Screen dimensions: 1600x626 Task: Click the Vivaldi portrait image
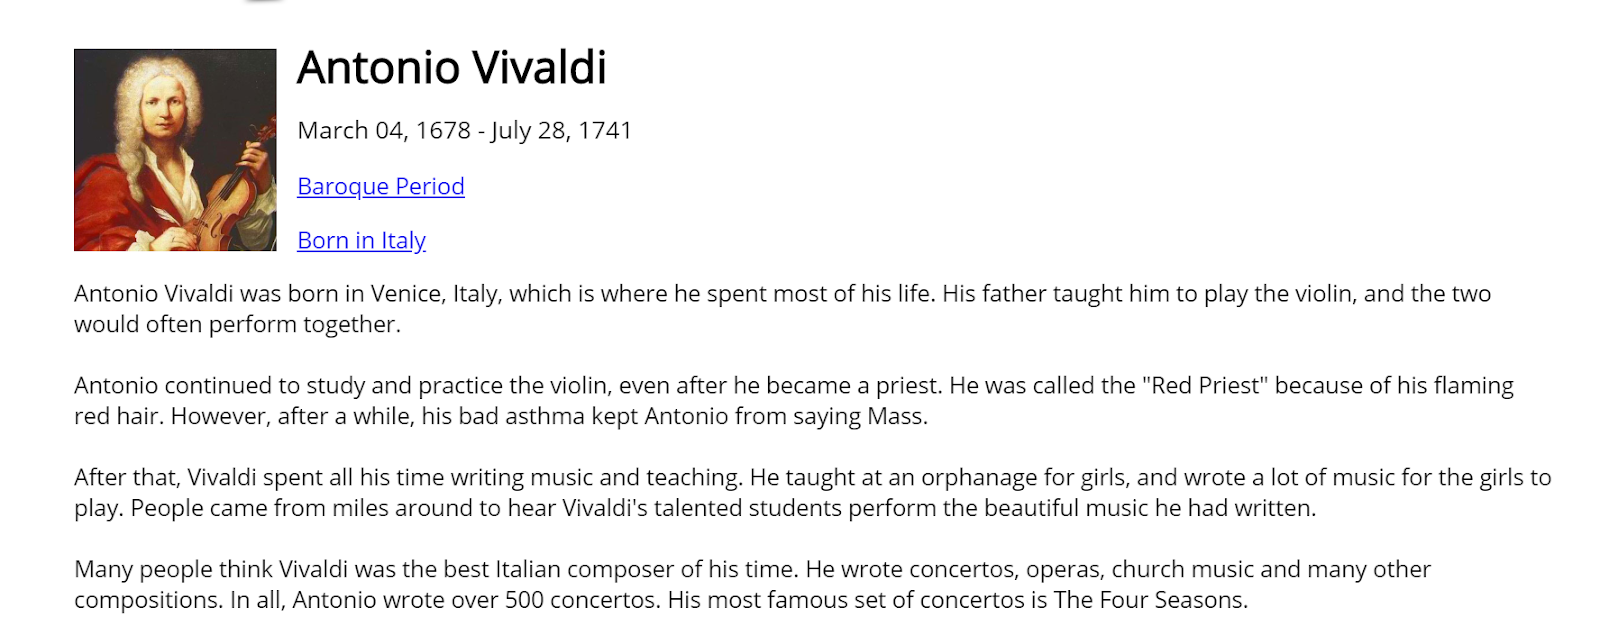click(175, 150)
